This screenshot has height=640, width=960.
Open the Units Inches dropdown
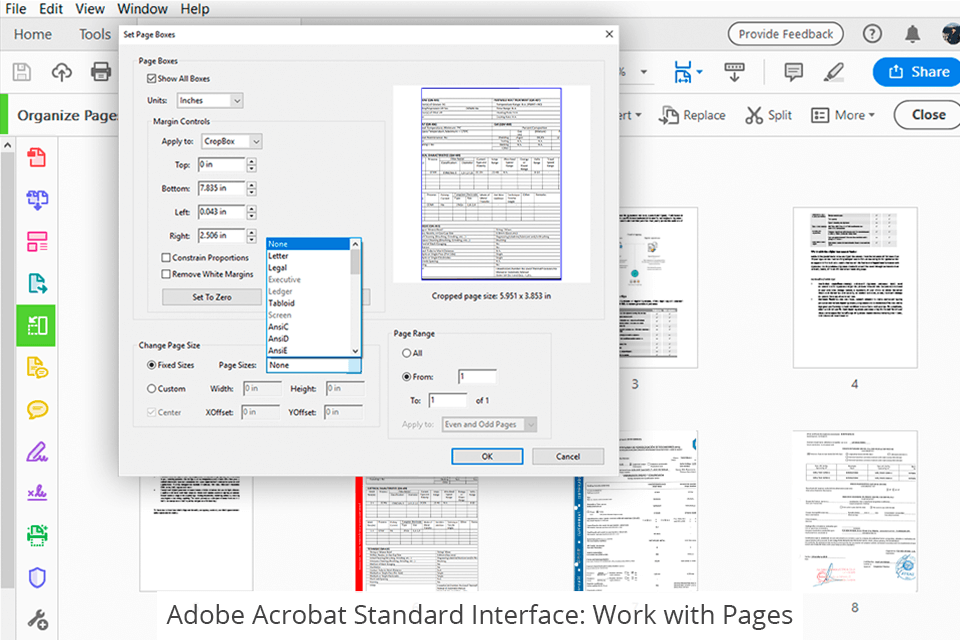[x=210, y=100]
